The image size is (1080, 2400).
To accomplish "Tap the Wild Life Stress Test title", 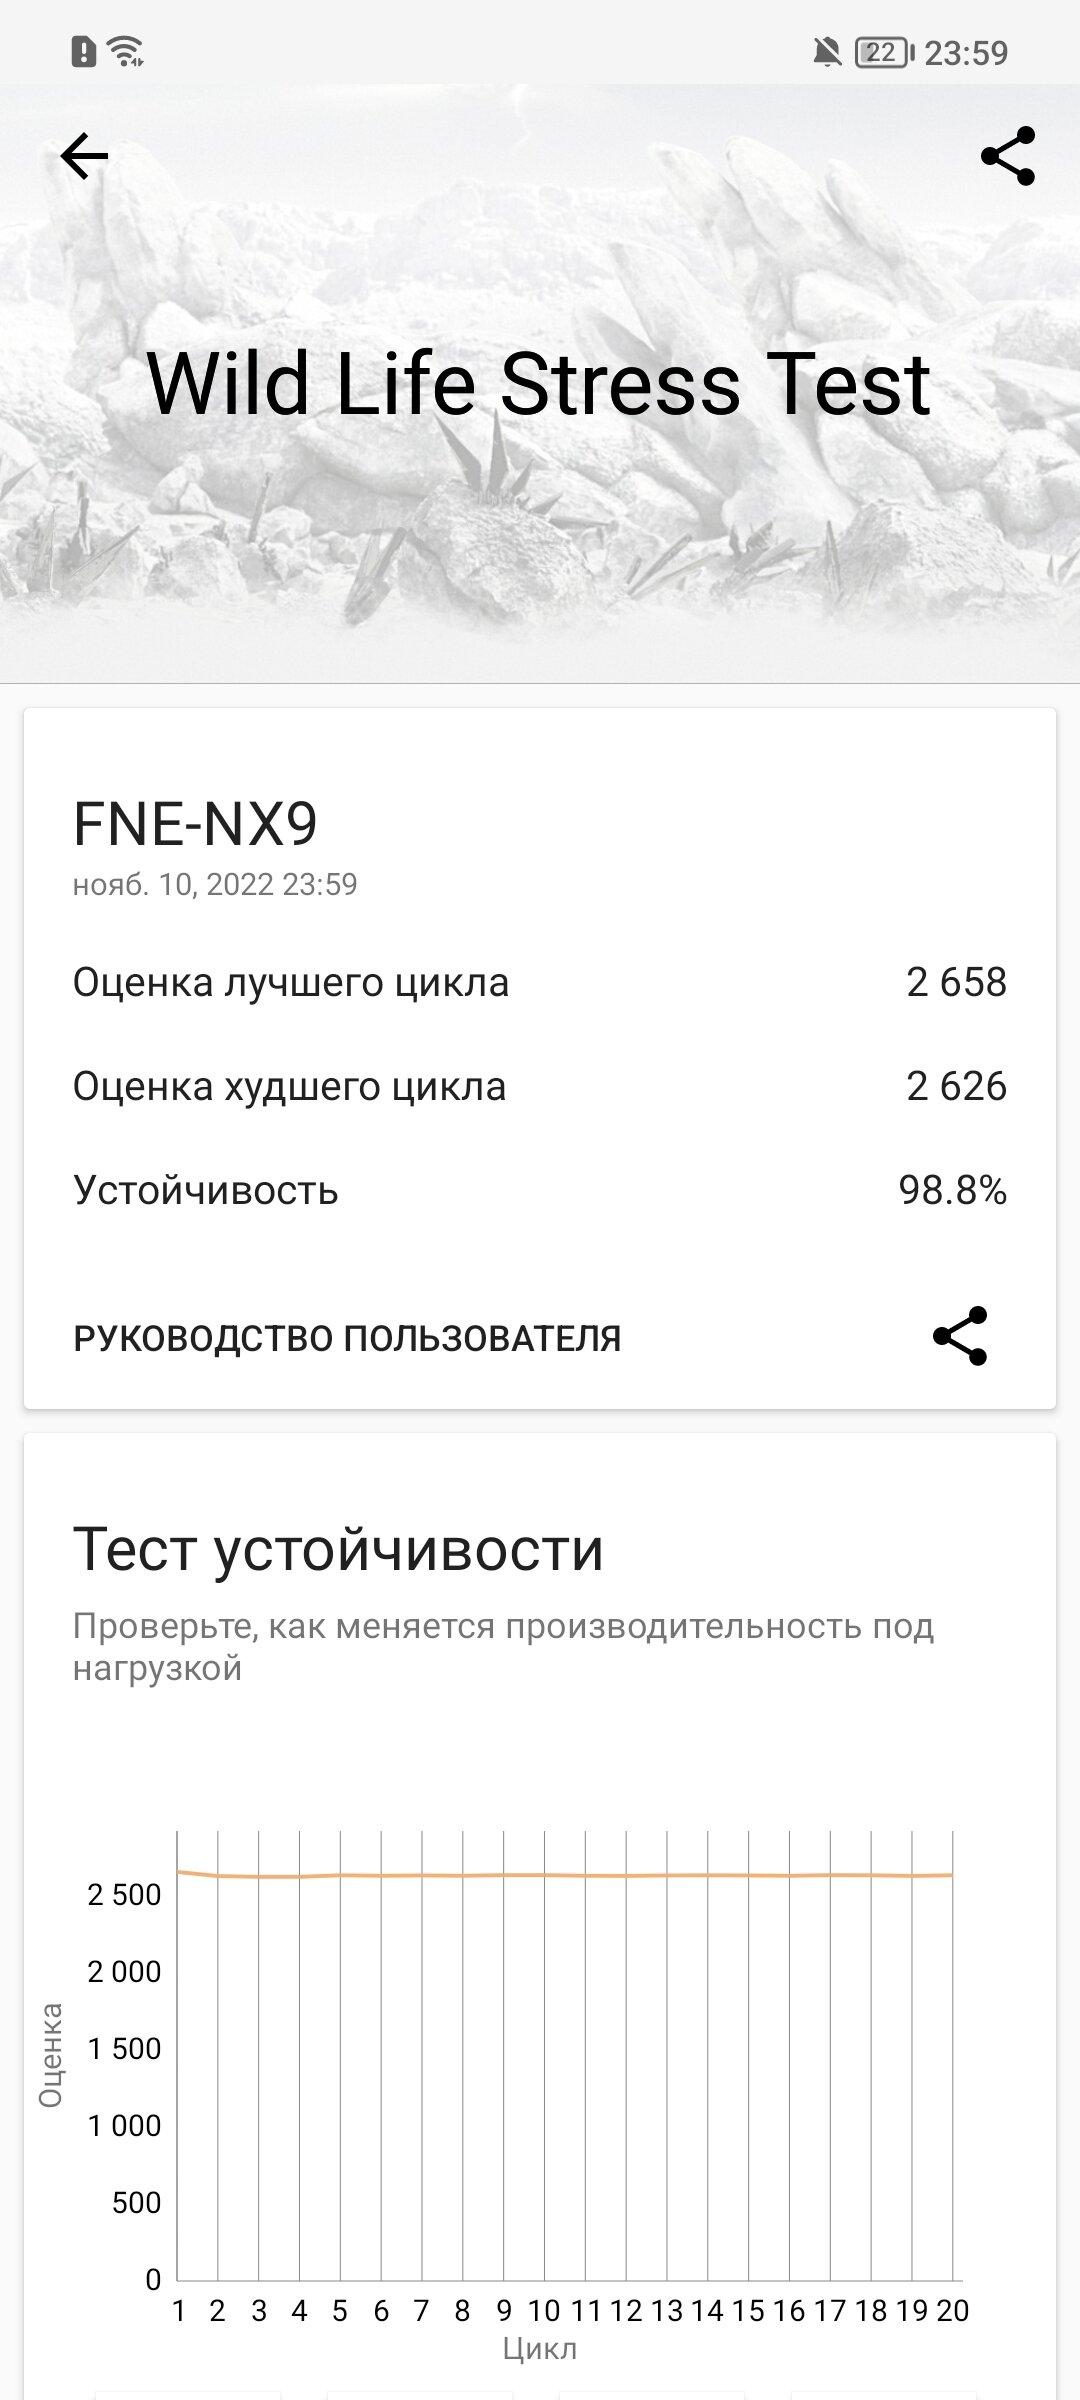I will click(539, 384).
